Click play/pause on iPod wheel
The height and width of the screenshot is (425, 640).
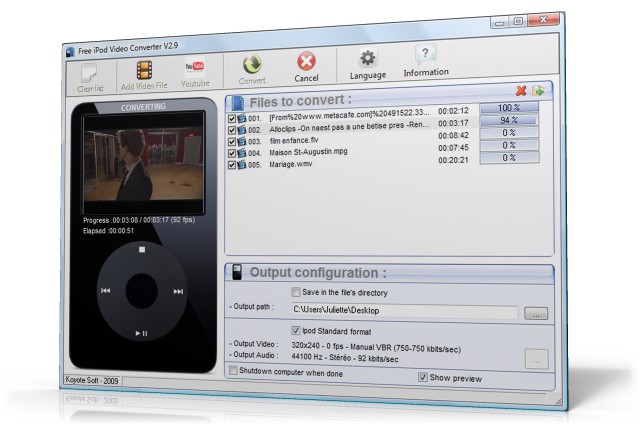142,334
